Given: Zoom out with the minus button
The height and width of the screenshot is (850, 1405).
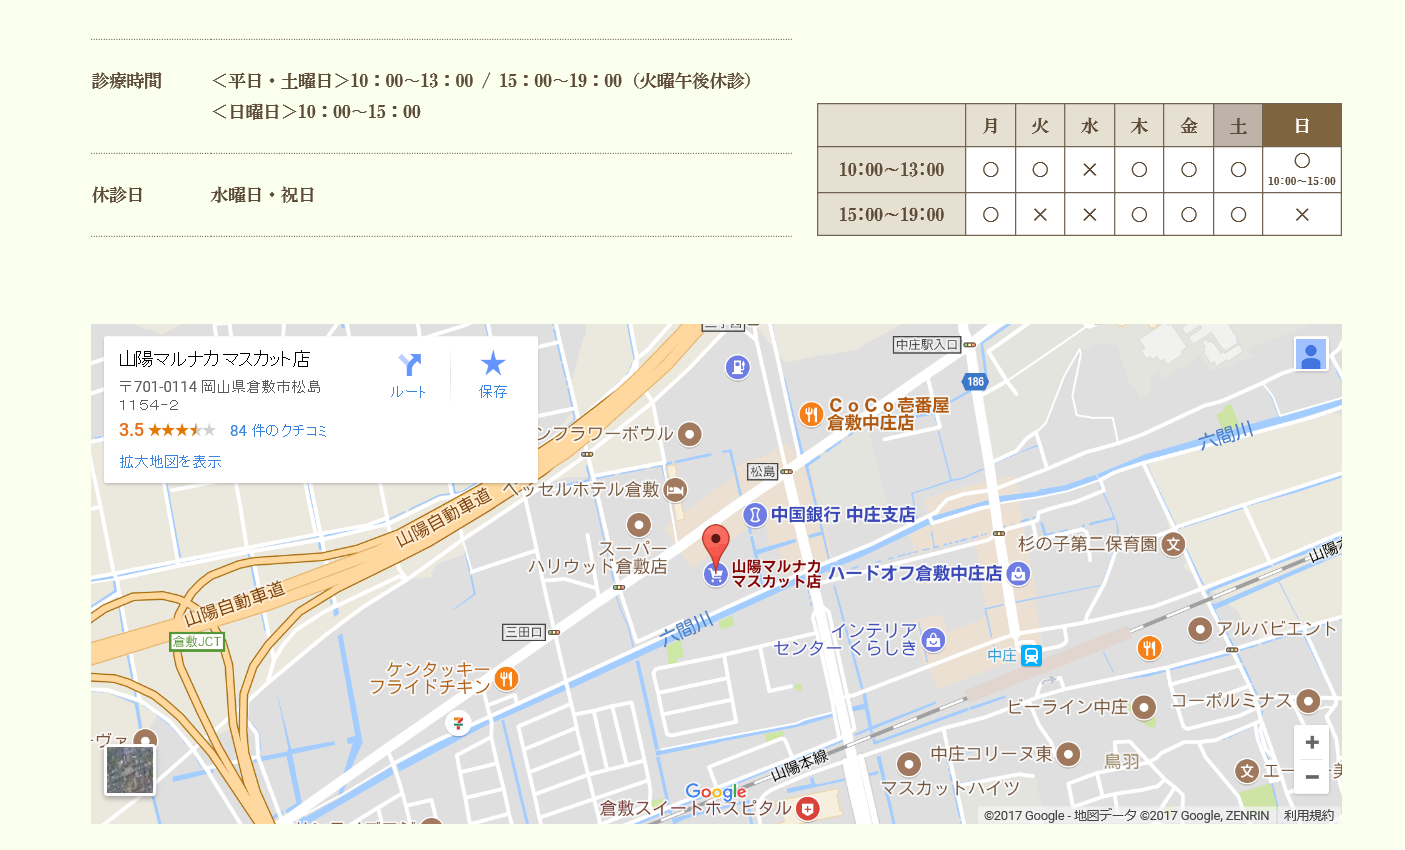Looking at the screenshot, I should pyautogui.click(x=1312, y=776).
